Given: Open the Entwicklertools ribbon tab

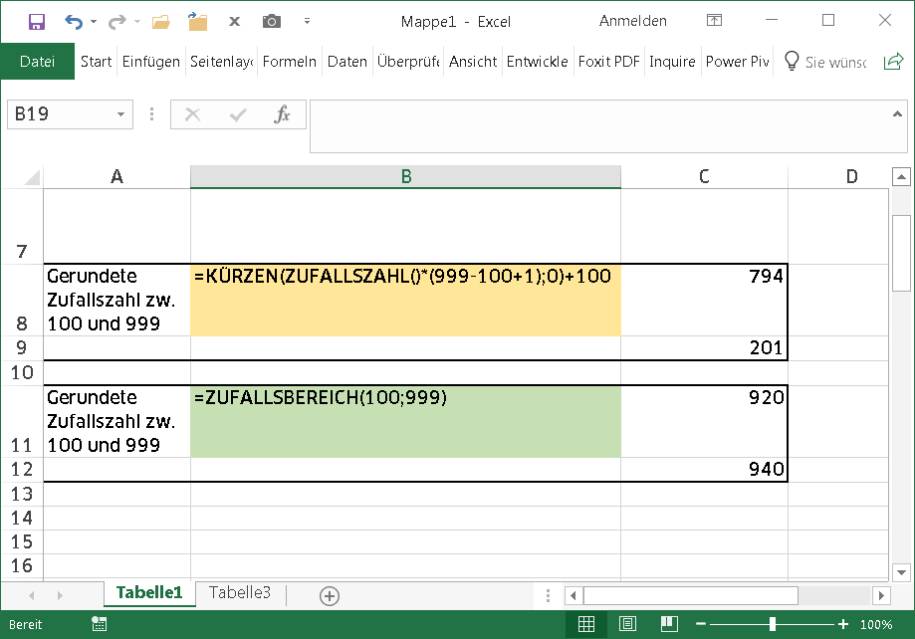Looking at the screenshot, I should pyautogui.click(x=537, y=61).
